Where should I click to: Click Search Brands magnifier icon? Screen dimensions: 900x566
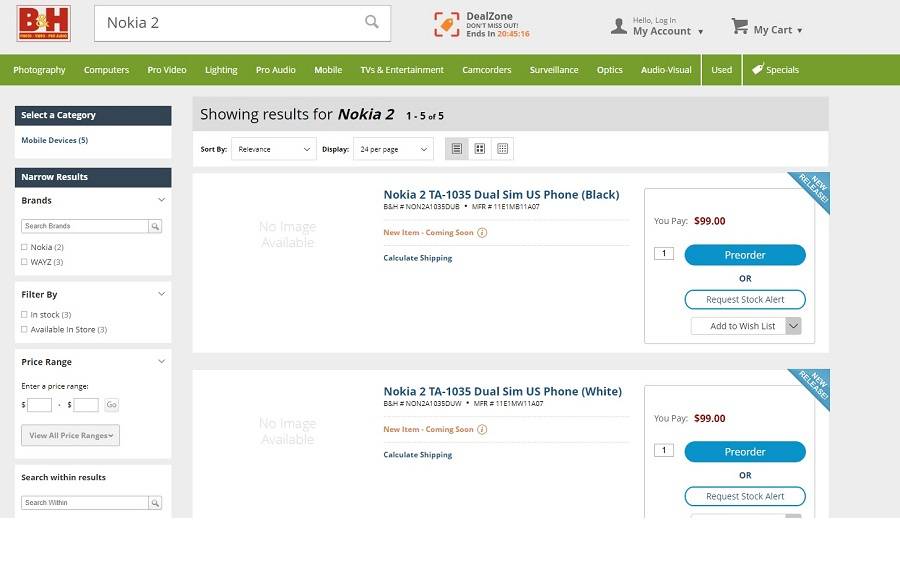click(155, 227)
